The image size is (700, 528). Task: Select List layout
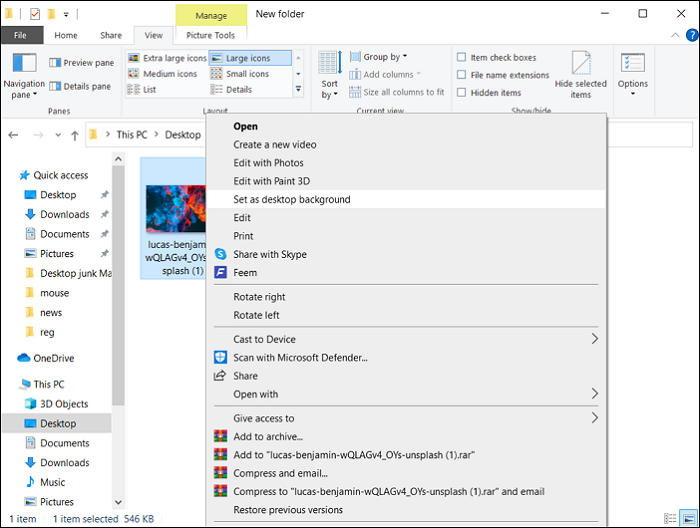pos(142,89)
